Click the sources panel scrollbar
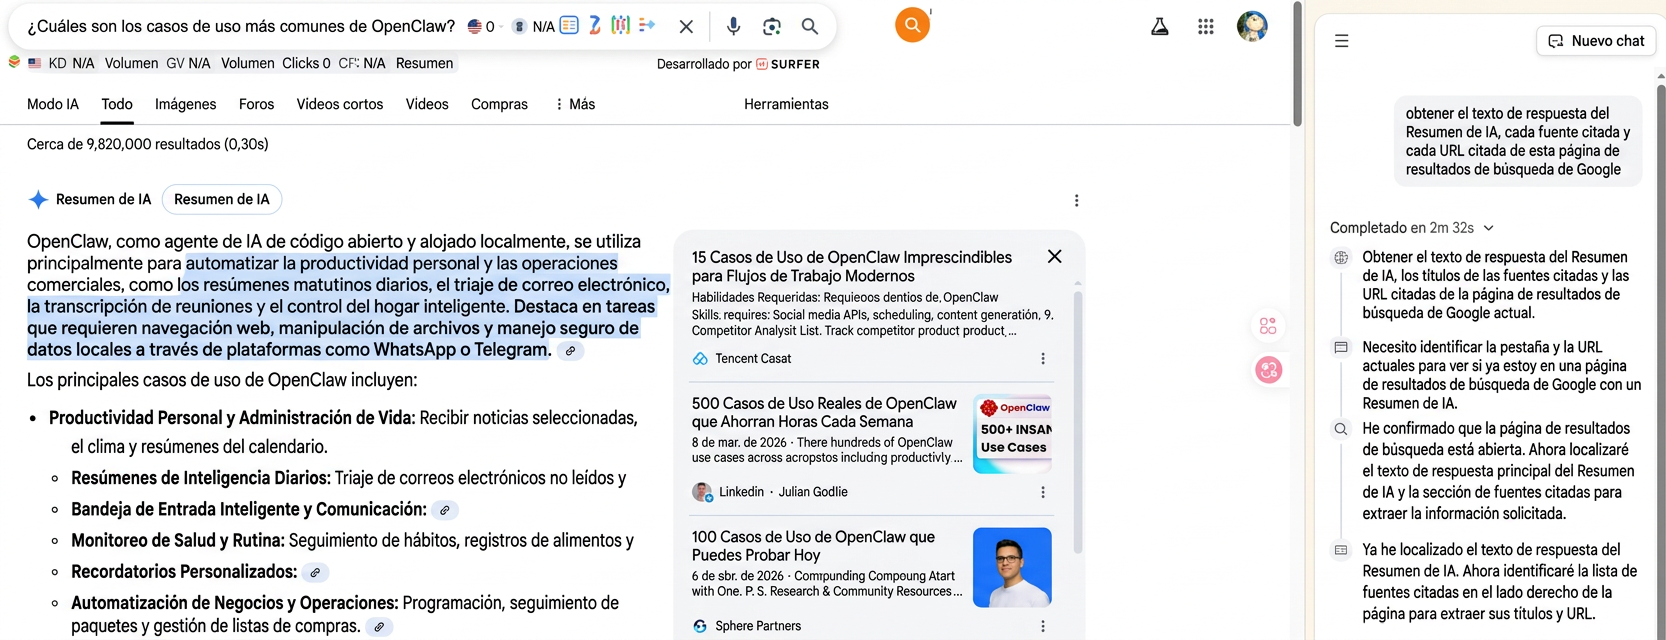Image resolution: width=1666 pixels, height=640 pixels. point(1077,420)
